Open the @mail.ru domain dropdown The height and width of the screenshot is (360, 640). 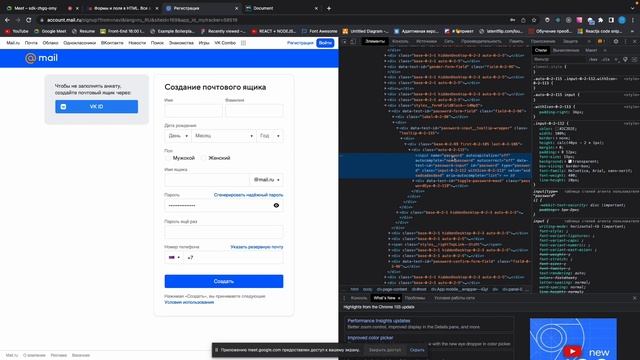pyautogui.click(x=266, y=180)
